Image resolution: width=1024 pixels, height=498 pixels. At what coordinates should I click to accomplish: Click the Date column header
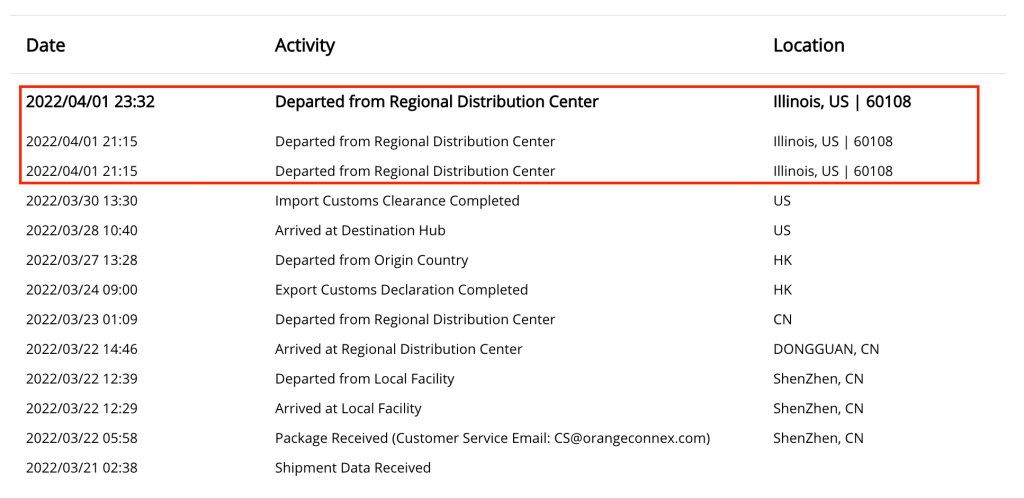[x=45, y=45]
